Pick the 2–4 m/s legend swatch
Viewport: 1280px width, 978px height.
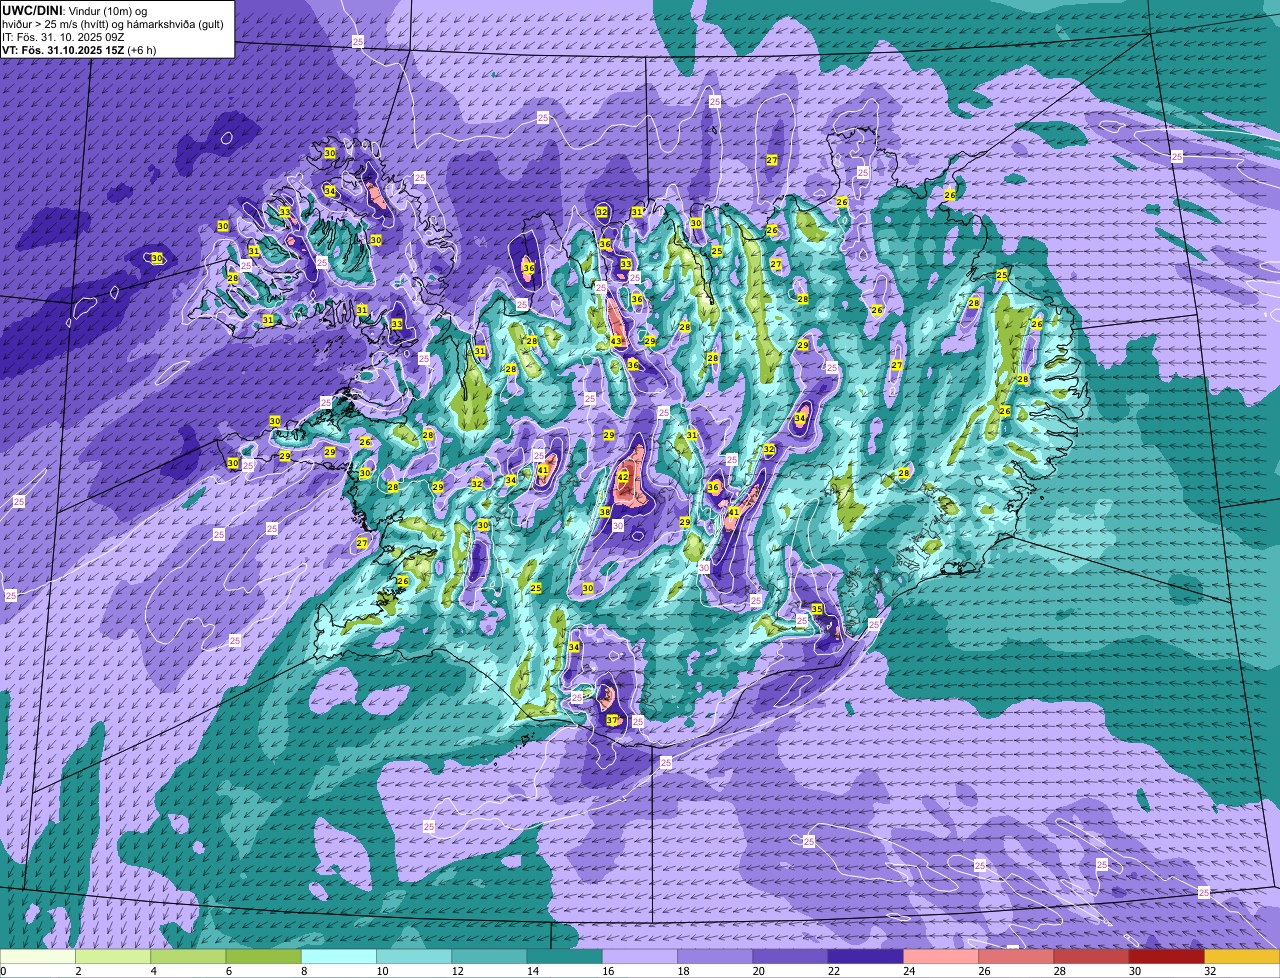(113, 957)
